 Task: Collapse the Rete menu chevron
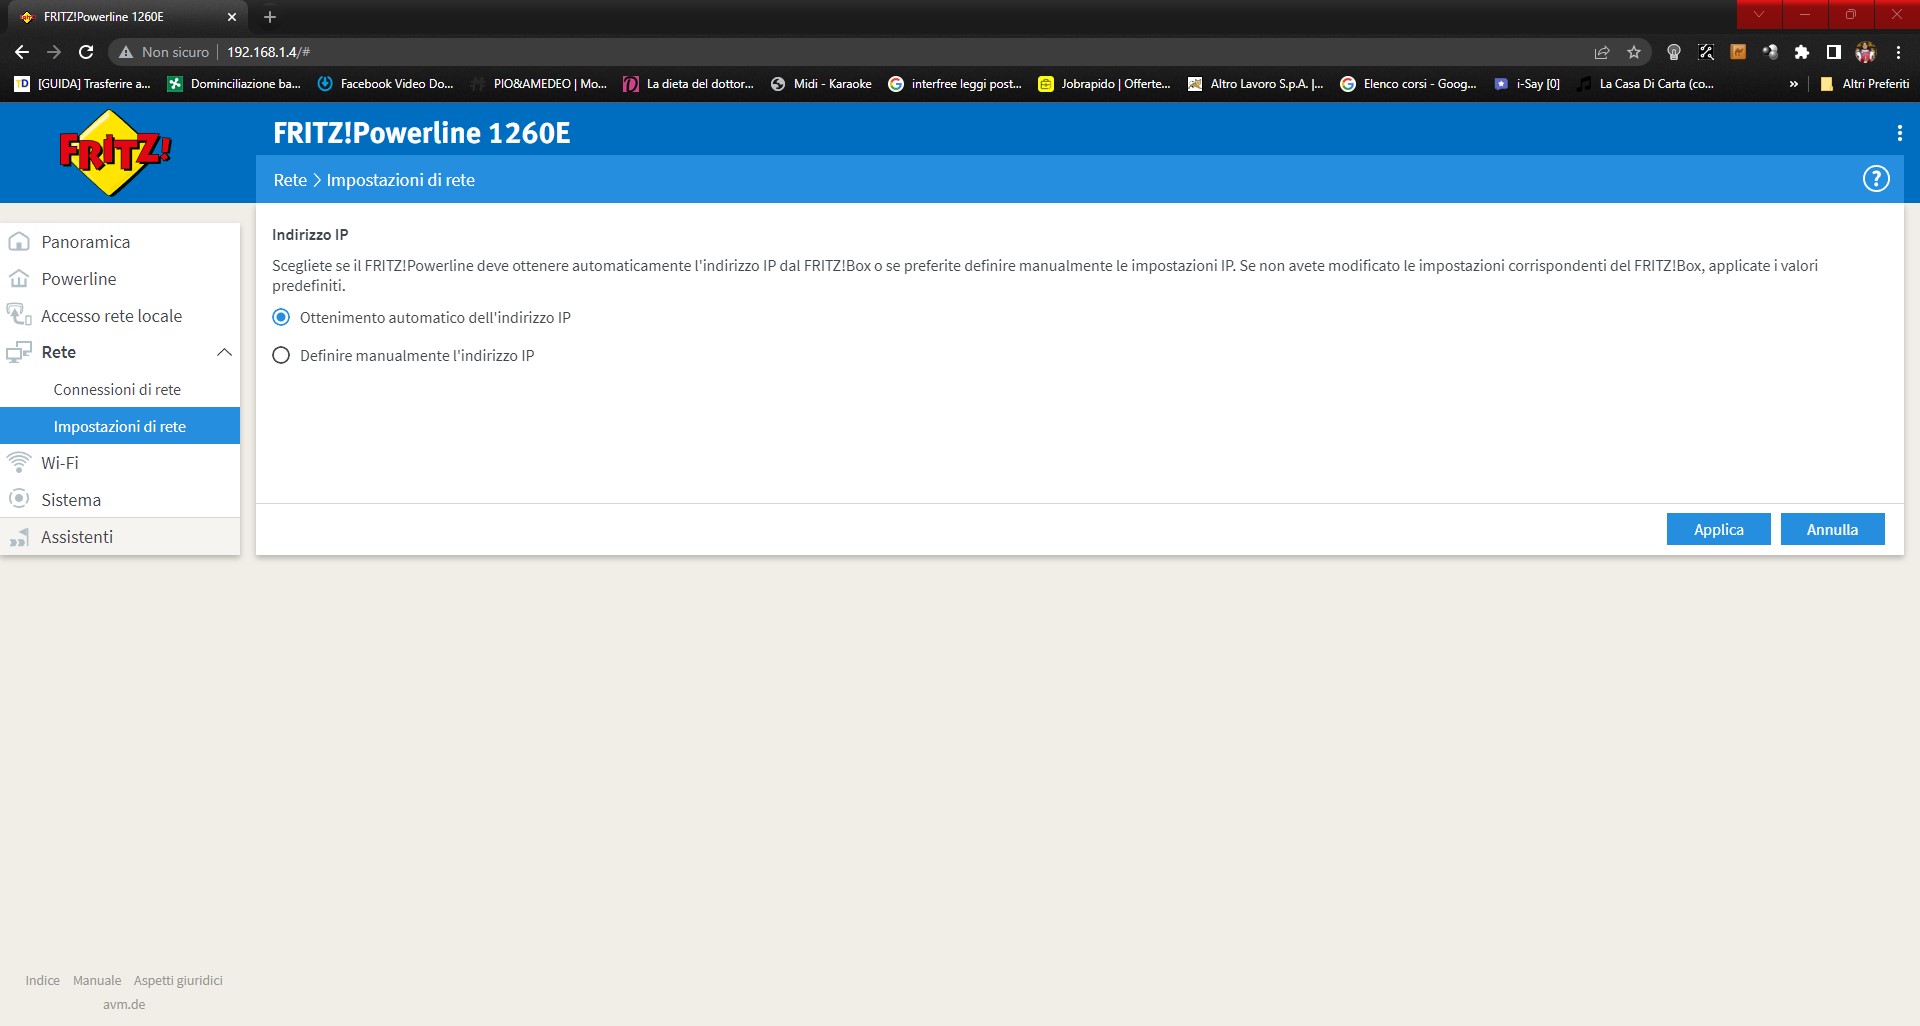point(224,352)
